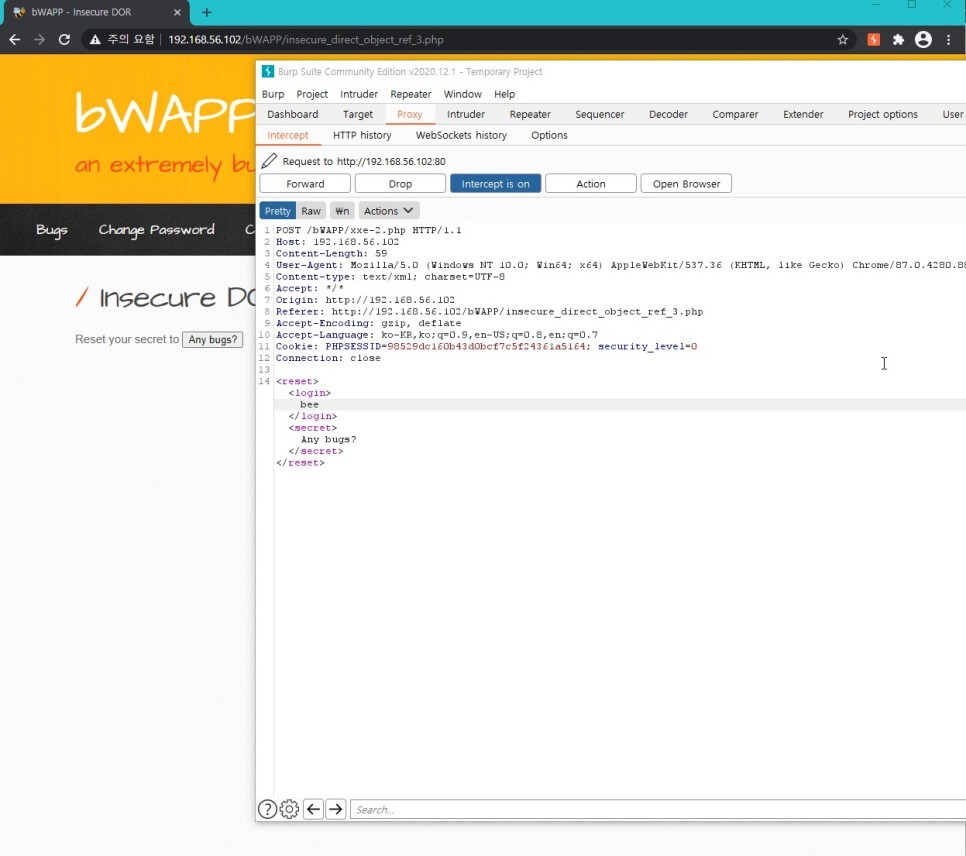Switch to the Comparer tab
The image size is (966, 856).
pos(735,114)
